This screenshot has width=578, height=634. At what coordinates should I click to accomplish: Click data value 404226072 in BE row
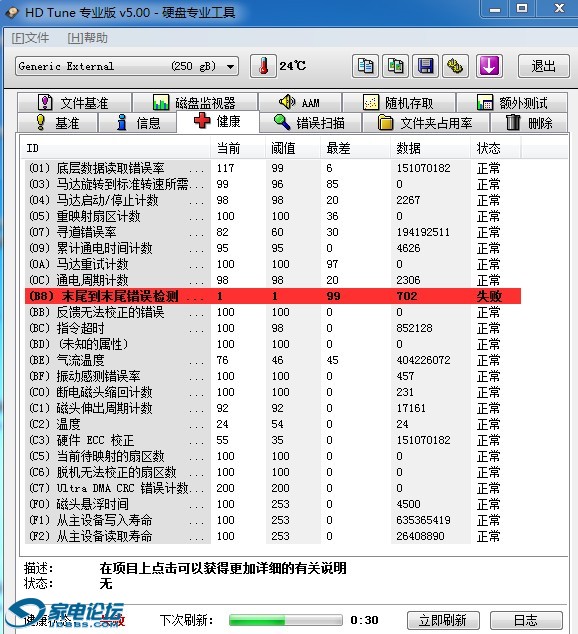423,360
